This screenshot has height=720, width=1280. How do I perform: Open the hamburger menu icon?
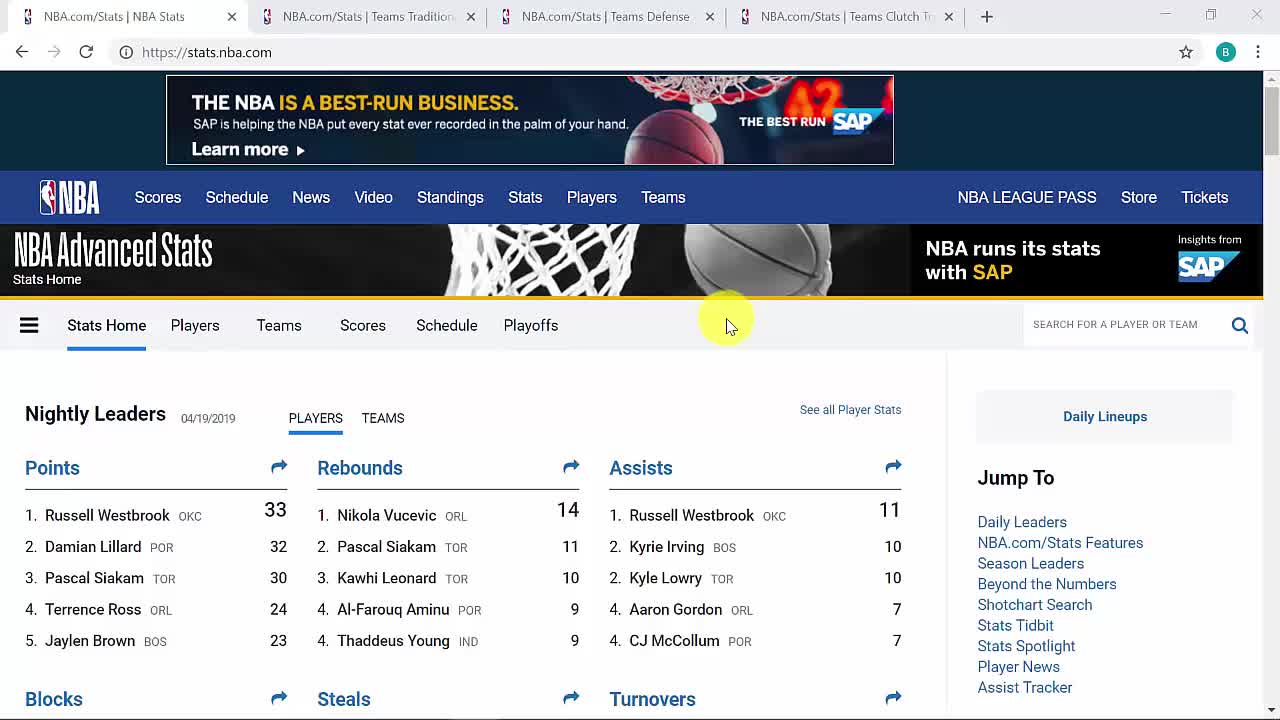[29, 325]
